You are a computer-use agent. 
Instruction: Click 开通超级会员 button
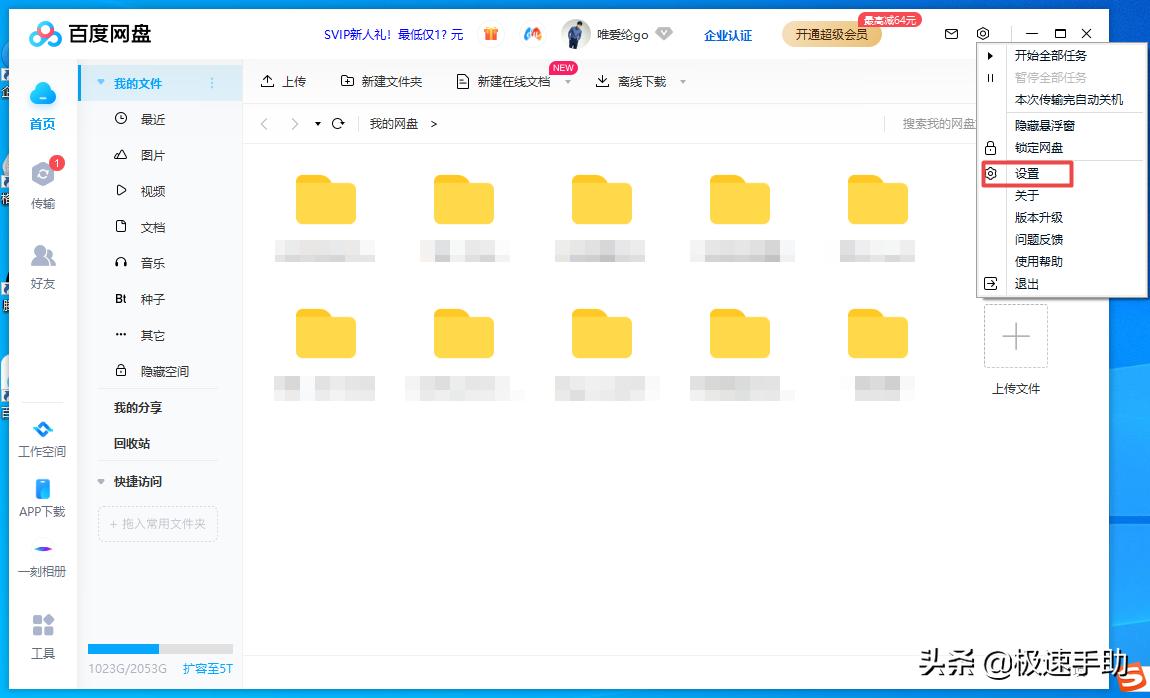[x=832, y=34]
